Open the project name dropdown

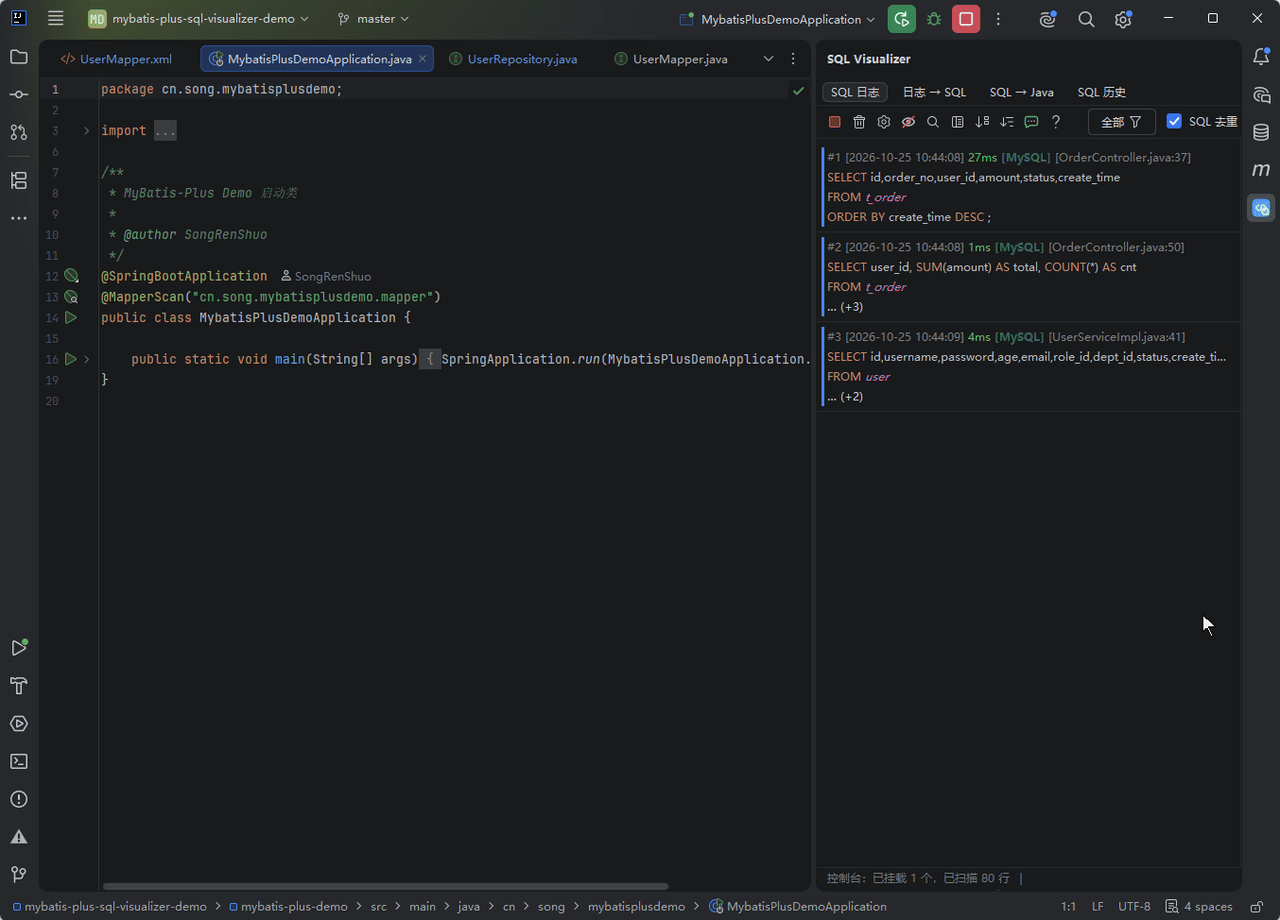tap(199, 19)
